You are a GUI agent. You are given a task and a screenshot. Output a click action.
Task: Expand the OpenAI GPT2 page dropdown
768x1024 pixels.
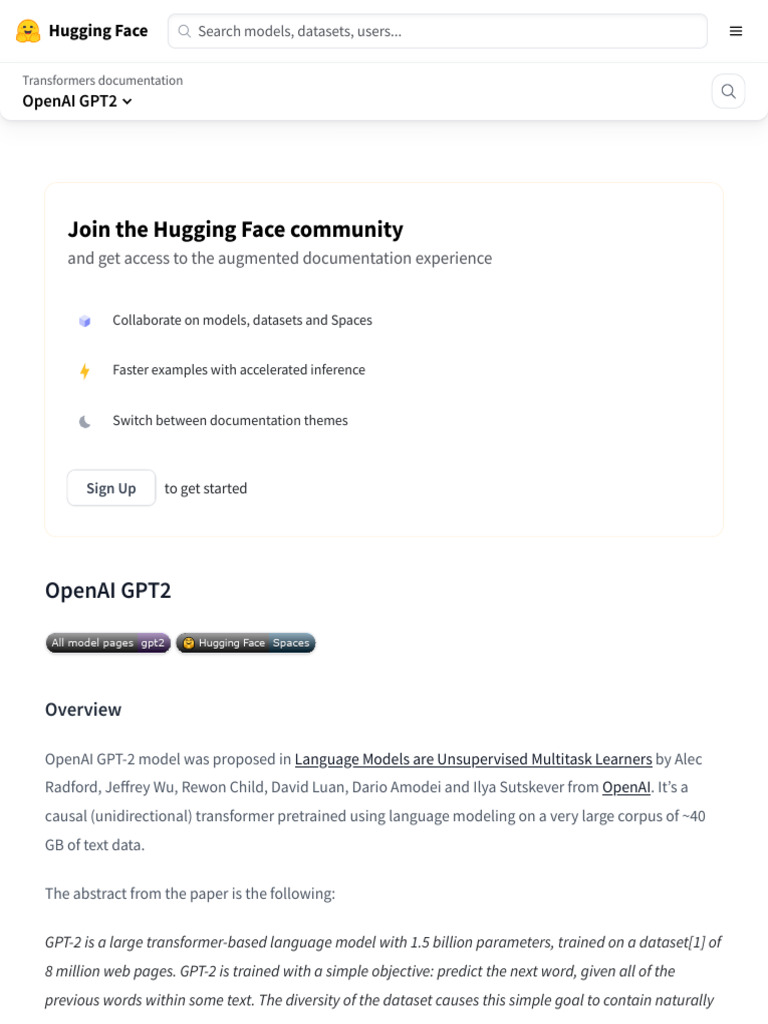(77, 101)
